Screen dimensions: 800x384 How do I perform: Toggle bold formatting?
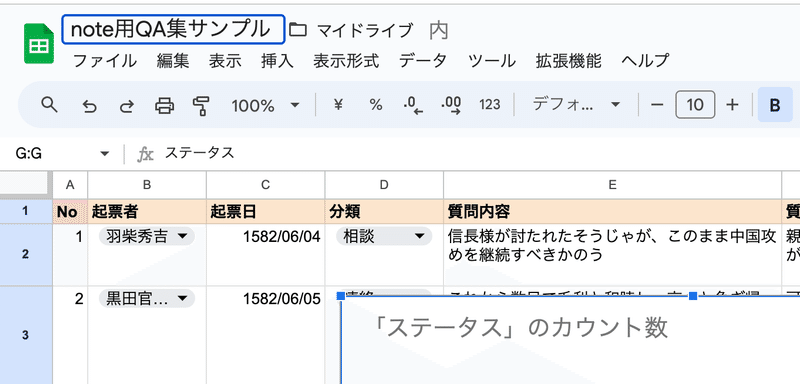pyautogui.click(x=775, y=105)
